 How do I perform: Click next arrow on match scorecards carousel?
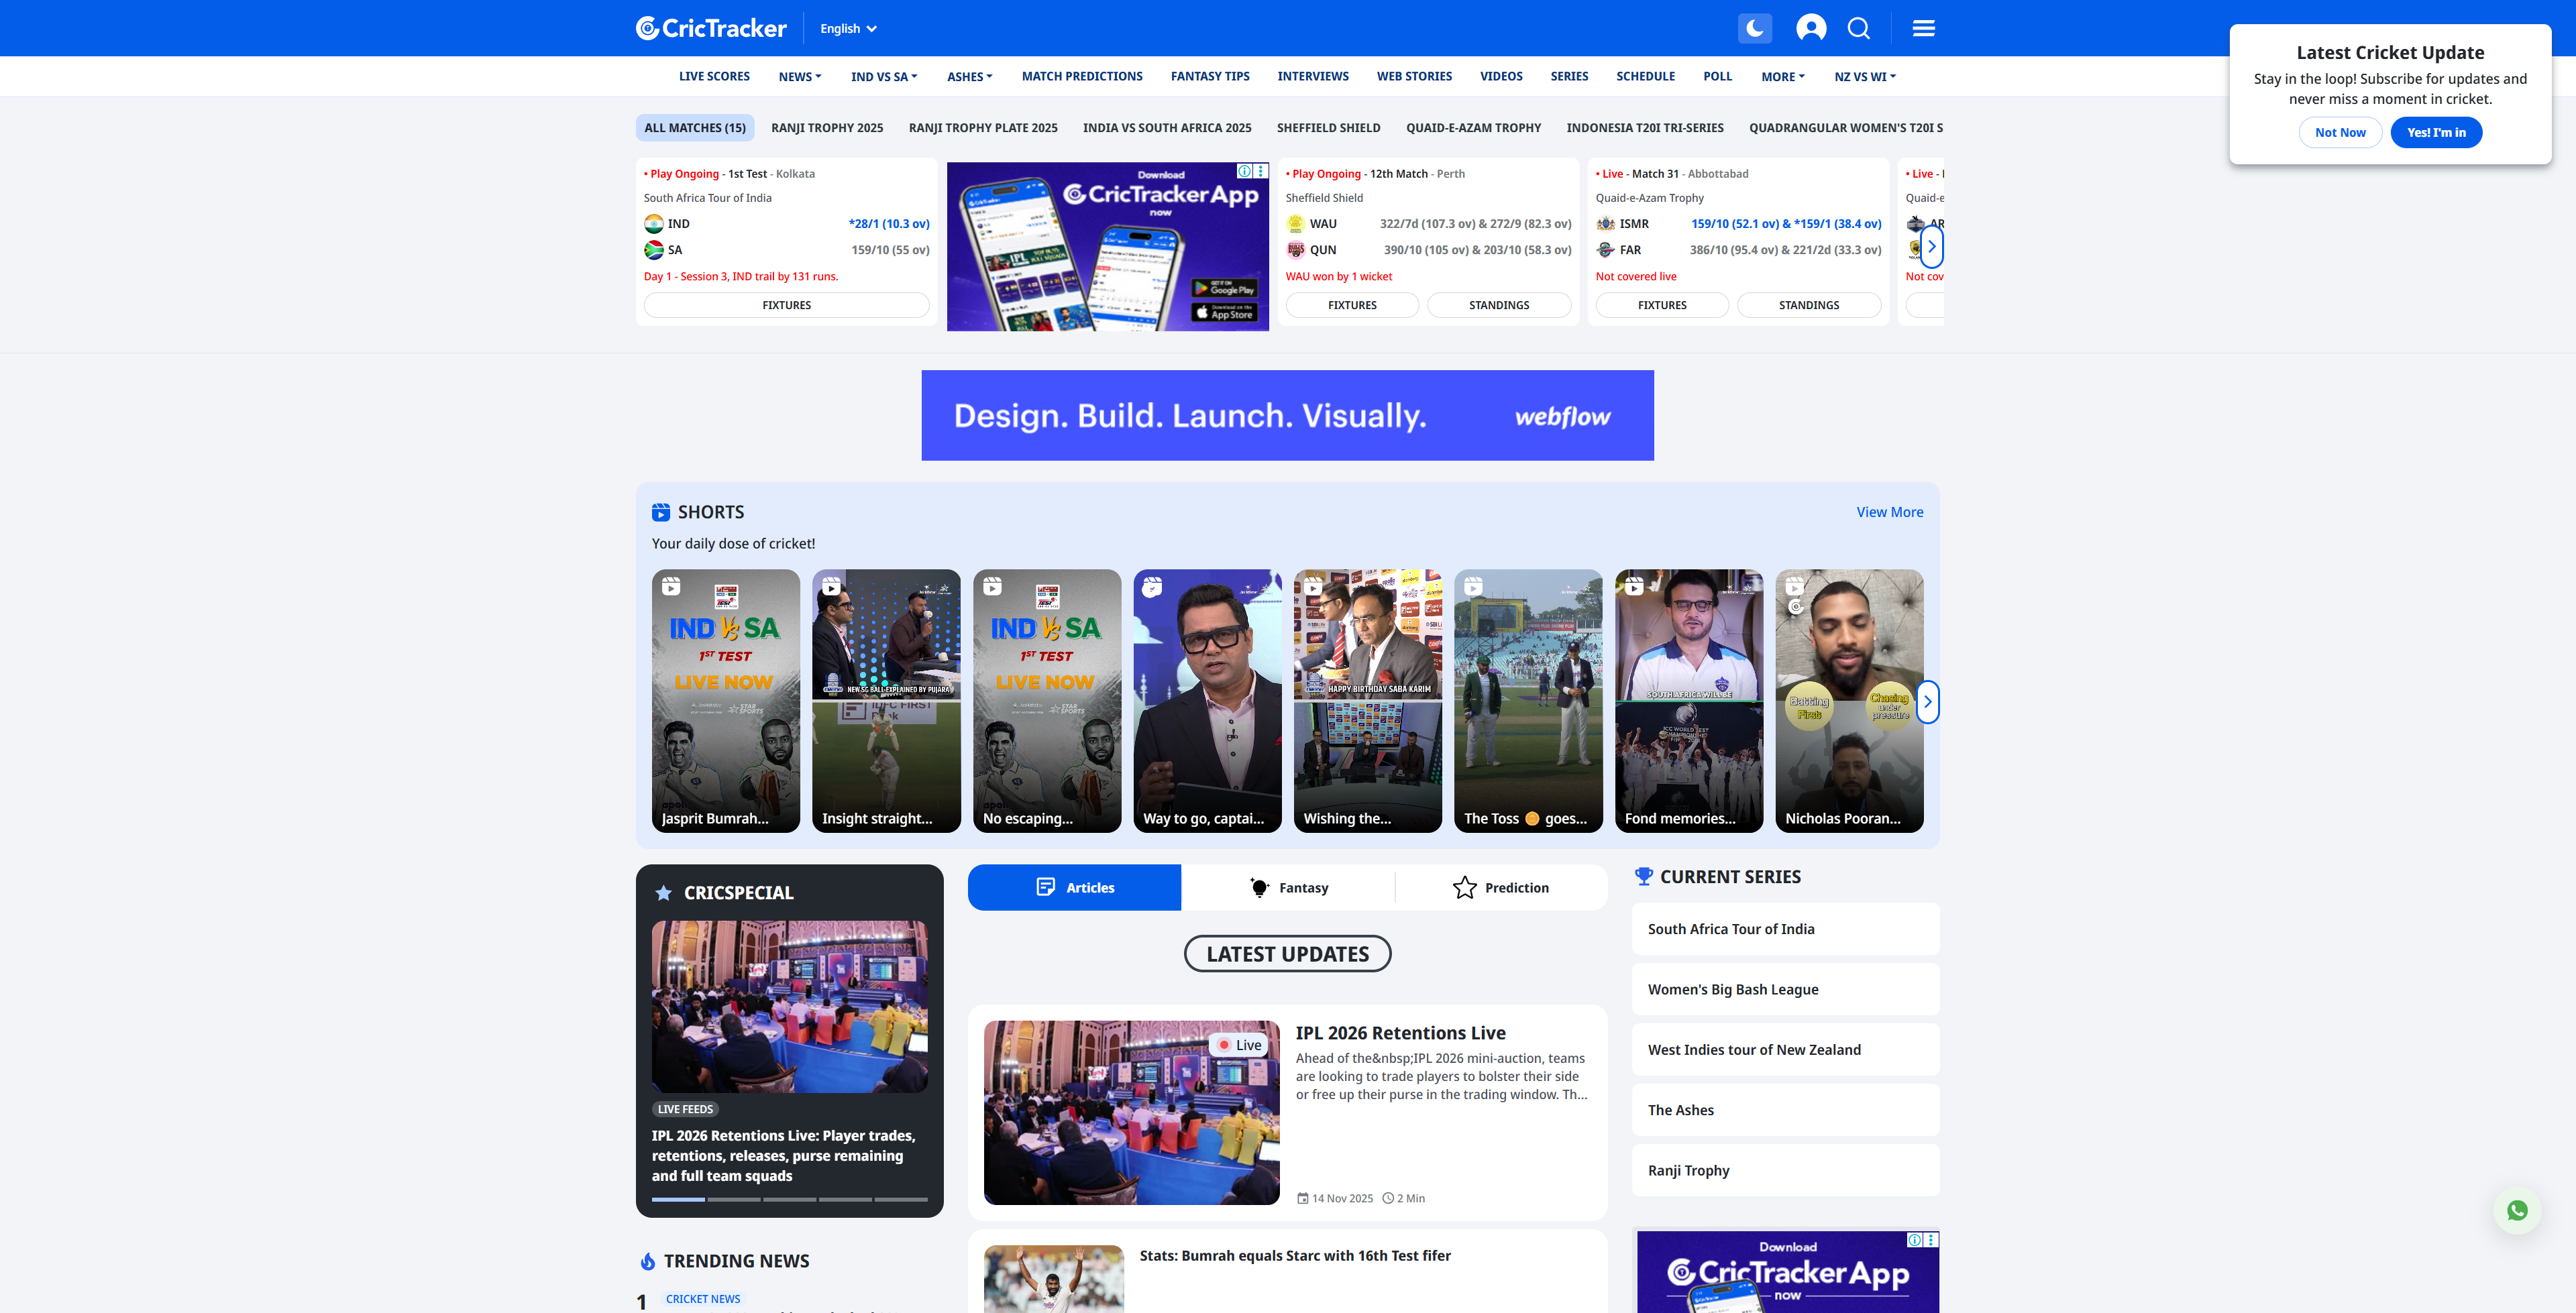[1931, 247]
